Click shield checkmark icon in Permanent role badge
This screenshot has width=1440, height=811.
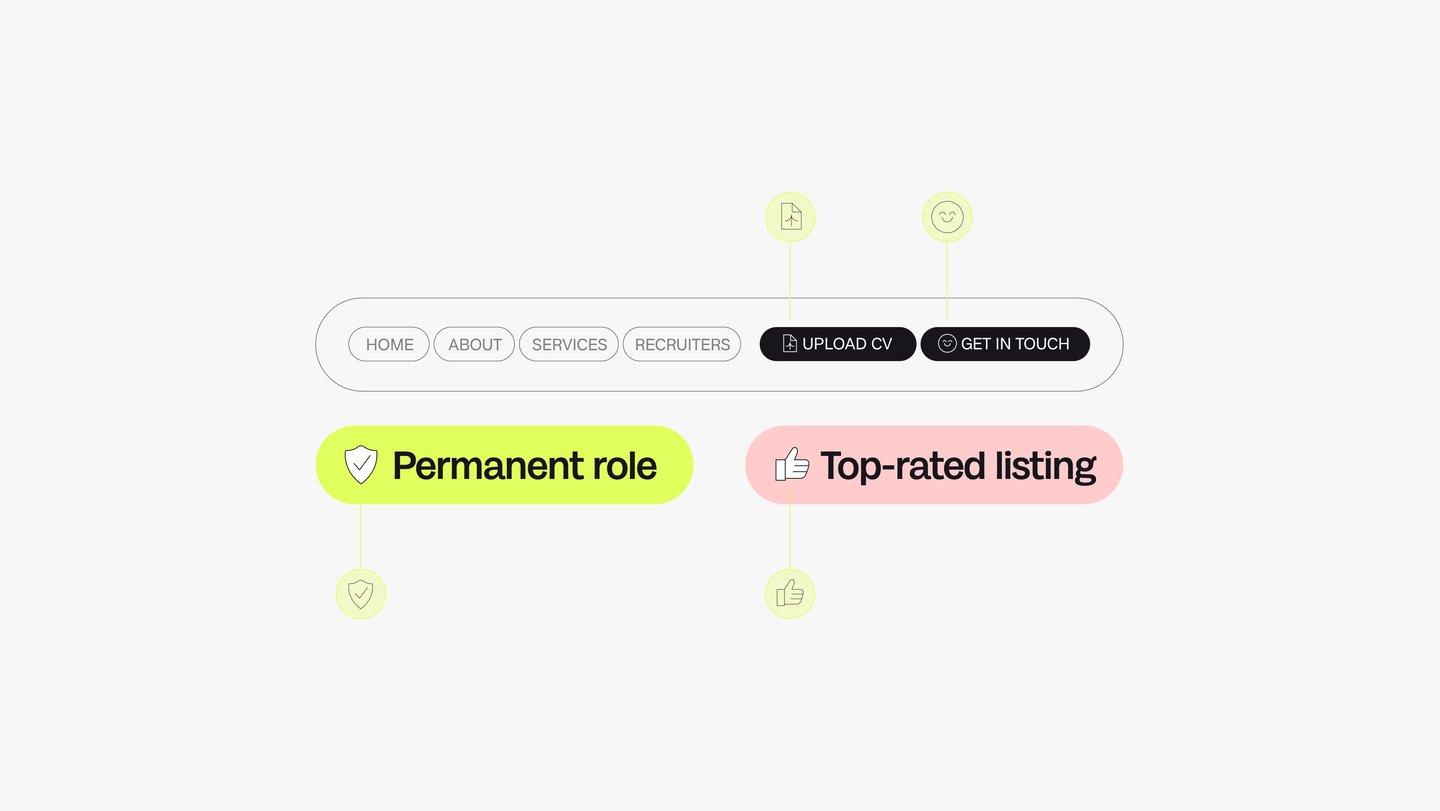tap(361, 465)
